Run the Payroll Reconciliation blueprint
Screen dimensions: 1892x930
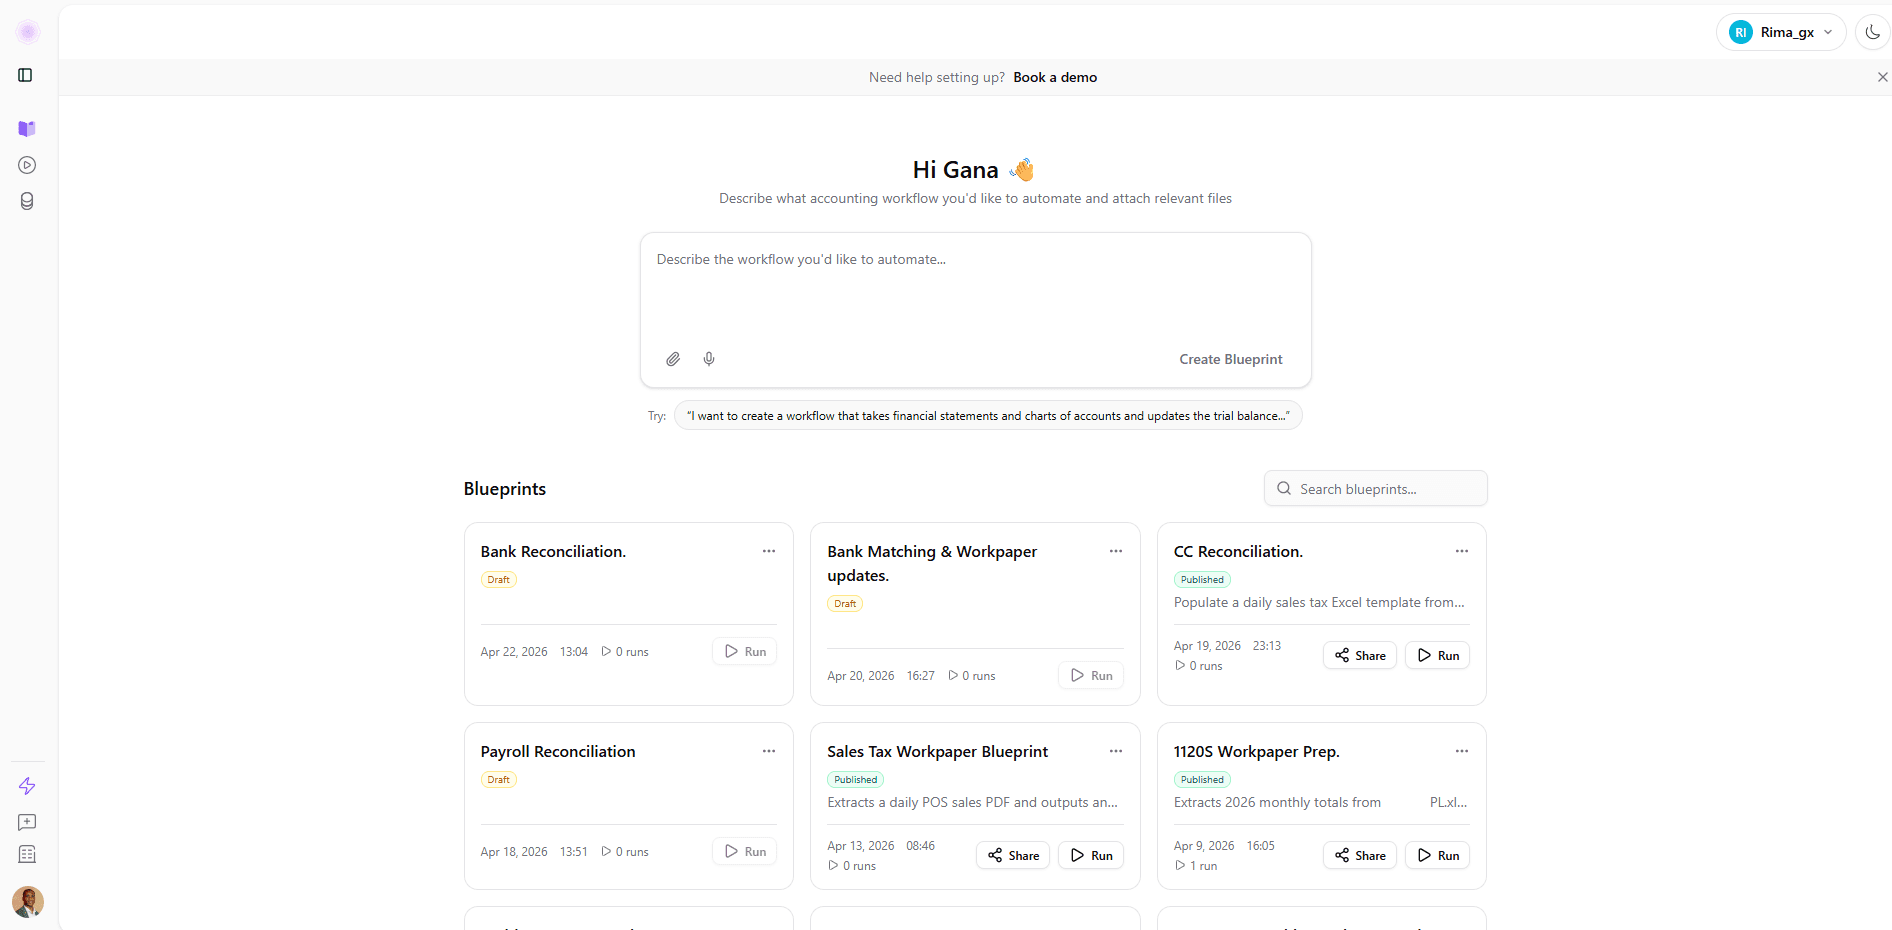[744, 851]
